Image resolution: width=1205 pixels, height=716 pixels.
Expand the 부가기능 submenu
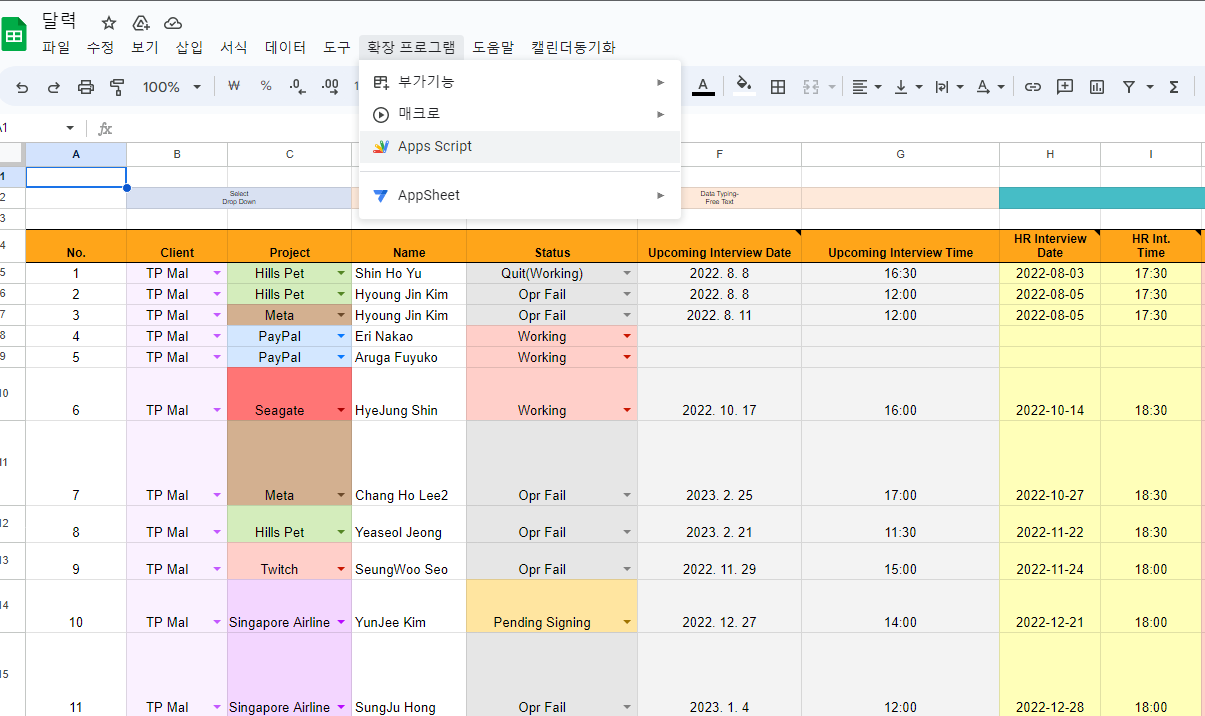(x=520, y=82)
